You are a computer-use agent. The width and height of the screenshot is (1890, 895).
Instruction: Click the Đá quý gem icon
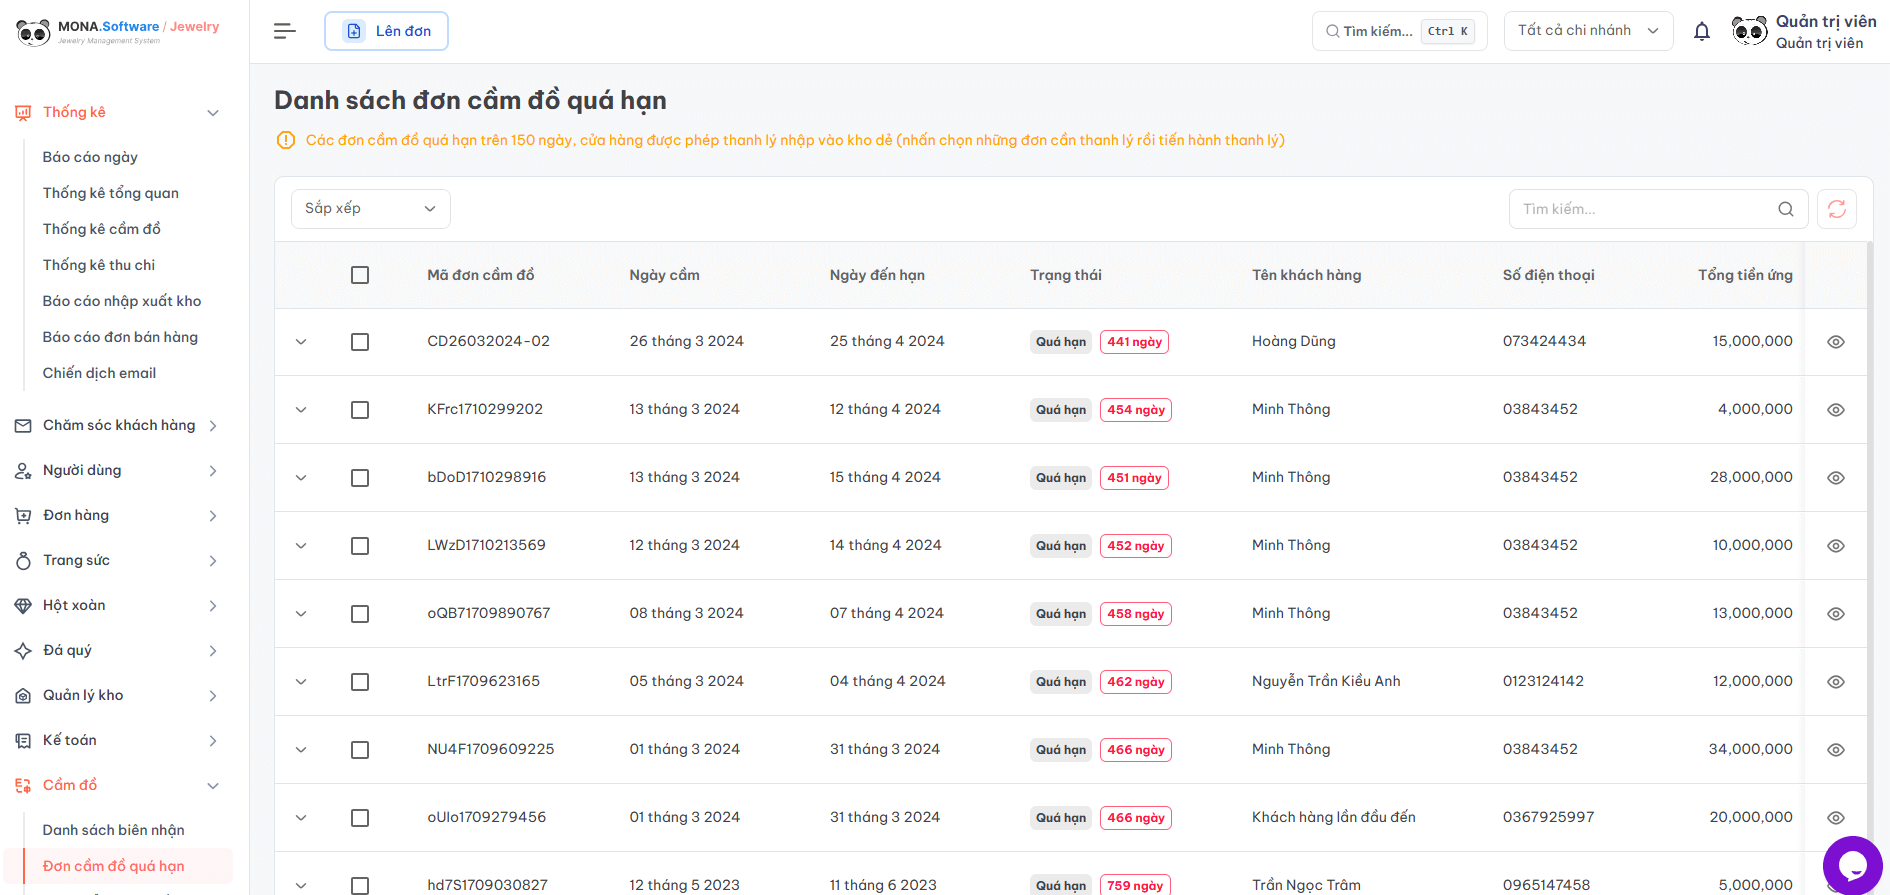(23, 651)
